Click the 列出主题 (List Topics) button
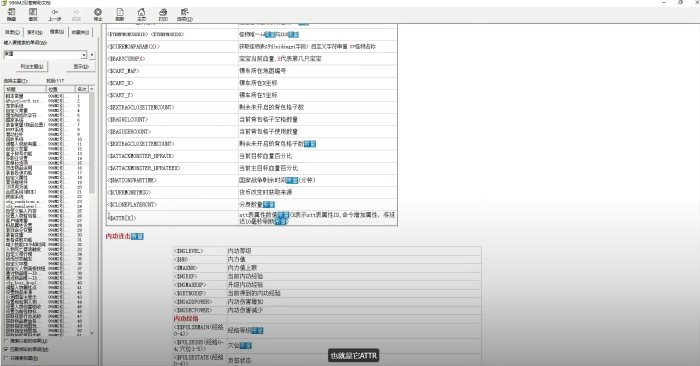 tap(32, 67)
